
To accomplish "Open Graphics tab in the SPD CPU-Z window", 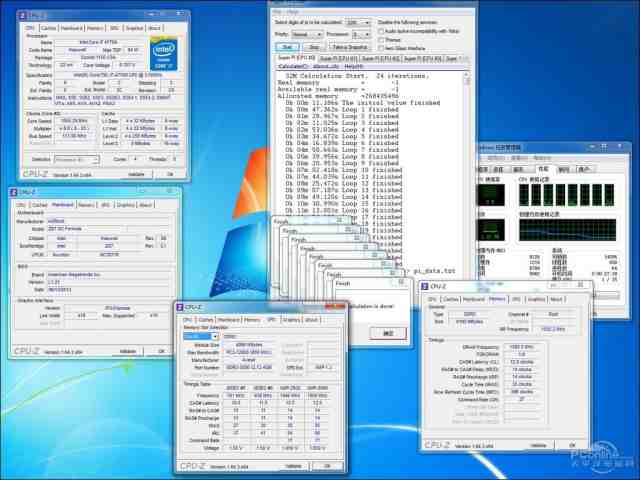I will coord(291,320).
